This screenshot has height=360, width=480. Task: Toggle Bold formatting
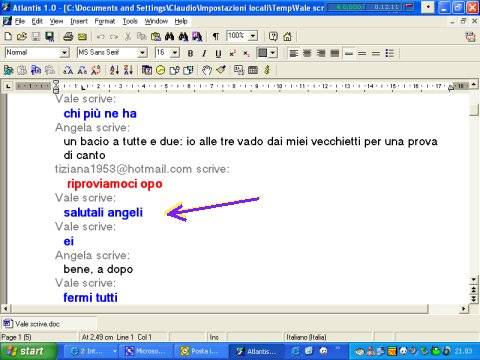(190, 53)
